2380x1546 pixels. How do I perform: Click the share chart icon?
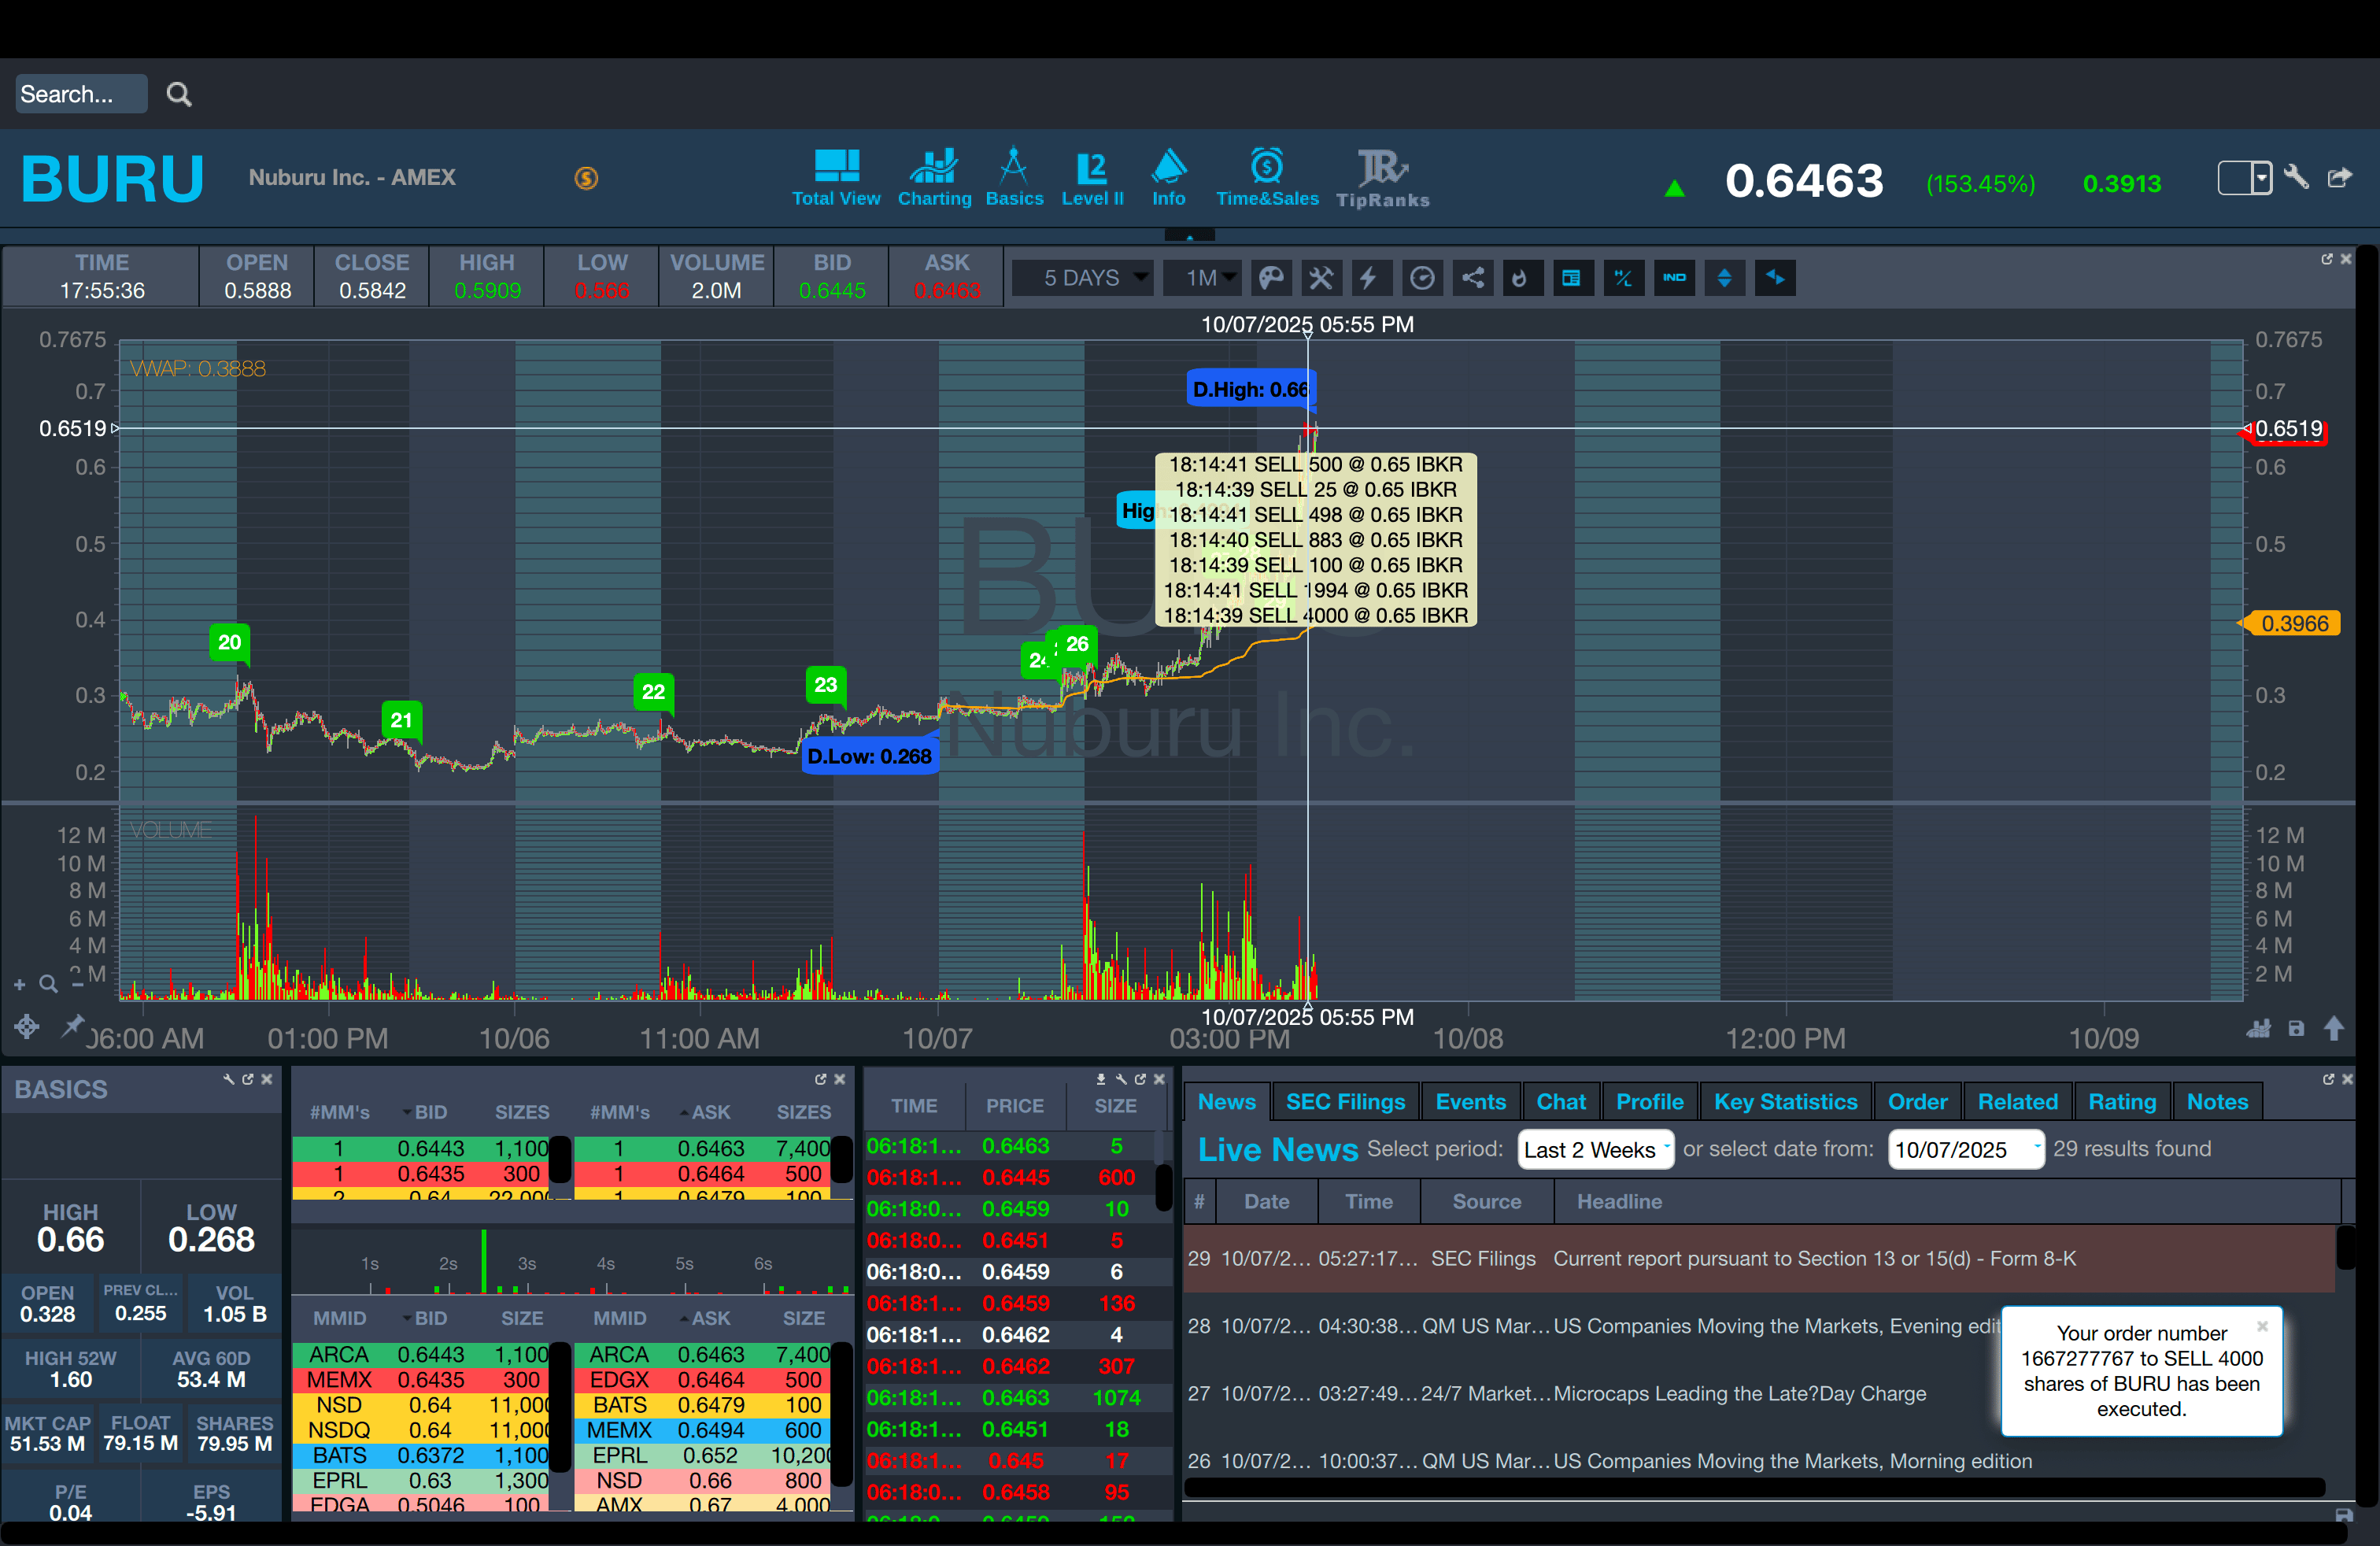pyautogui.click(x=1472, y=278)
